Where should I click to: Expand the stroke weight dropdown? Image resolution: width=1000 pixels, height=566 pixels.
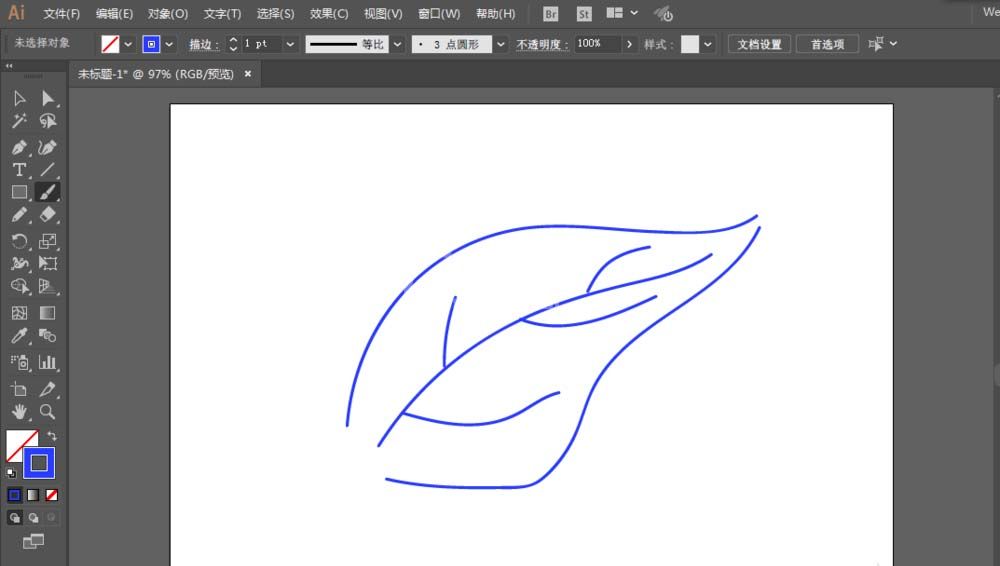(x=290, y=44)
